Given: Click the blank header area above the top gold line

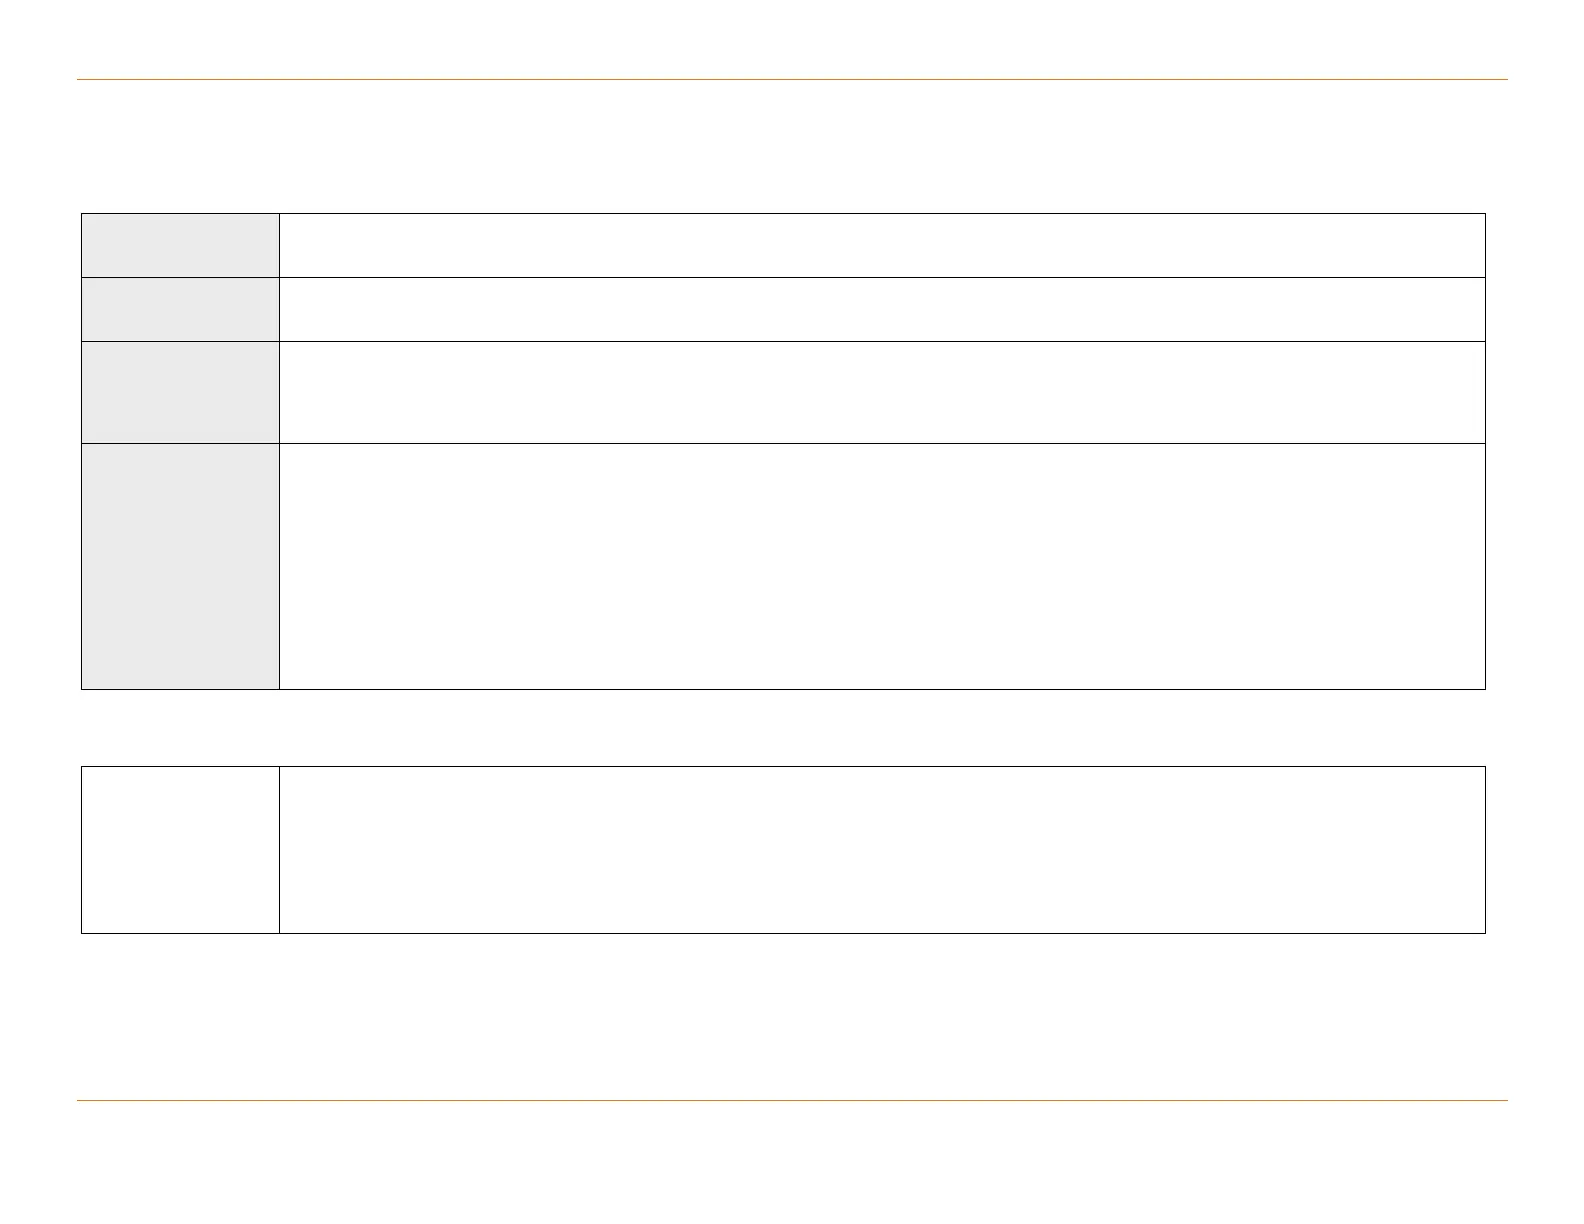Looking at the screenshot, I should (x=792, y=40).
